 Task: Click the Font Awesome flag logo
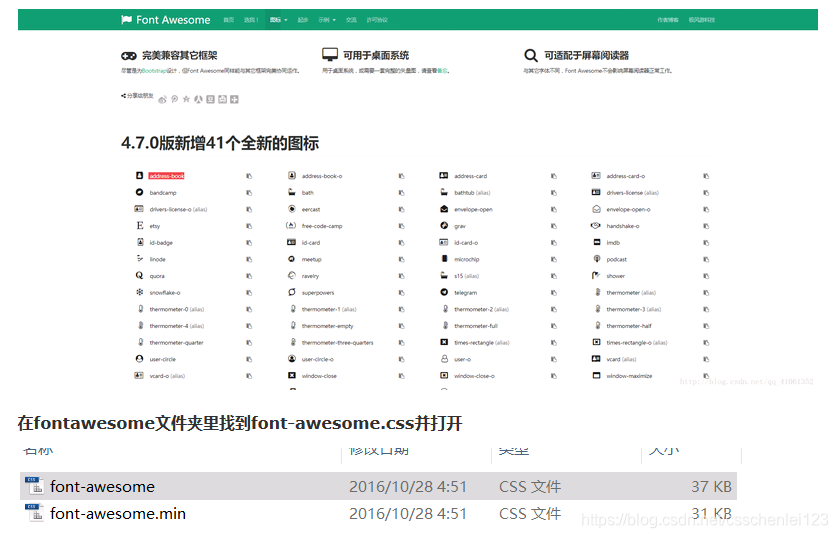tap(126, 20)
